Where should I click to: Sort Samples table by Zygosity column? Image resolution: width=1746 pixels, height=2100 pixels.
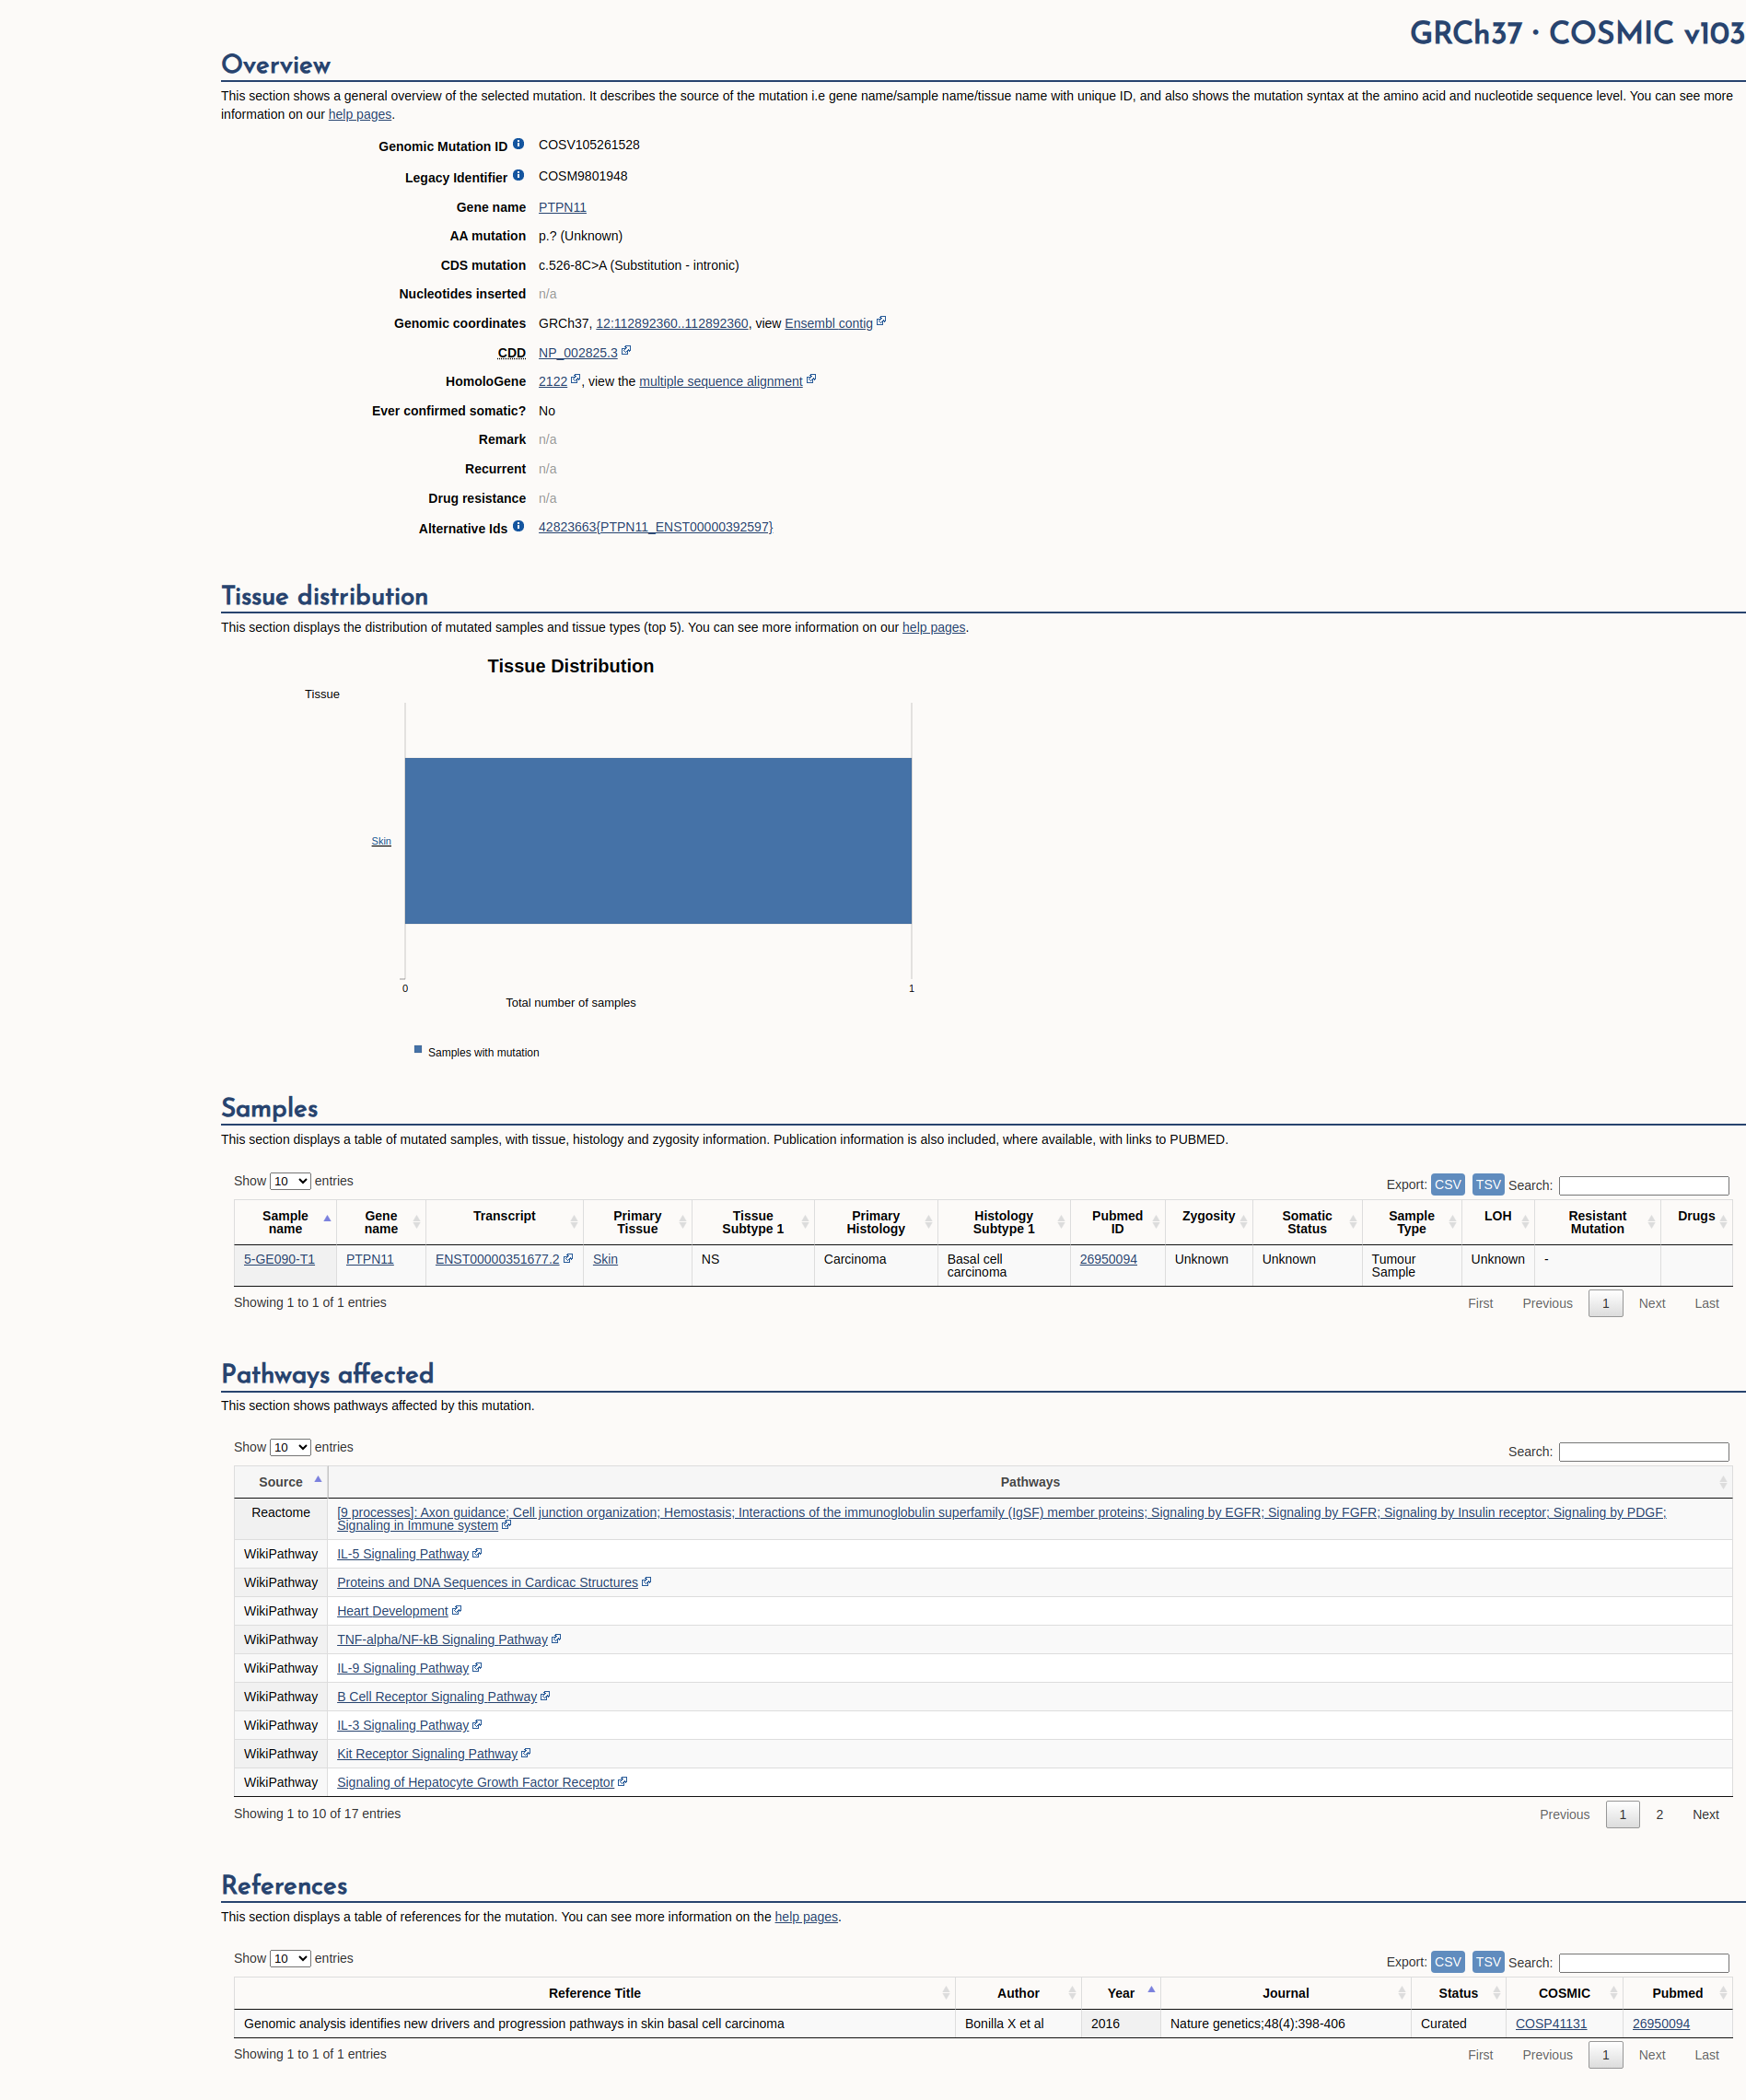(1208, 1222)
